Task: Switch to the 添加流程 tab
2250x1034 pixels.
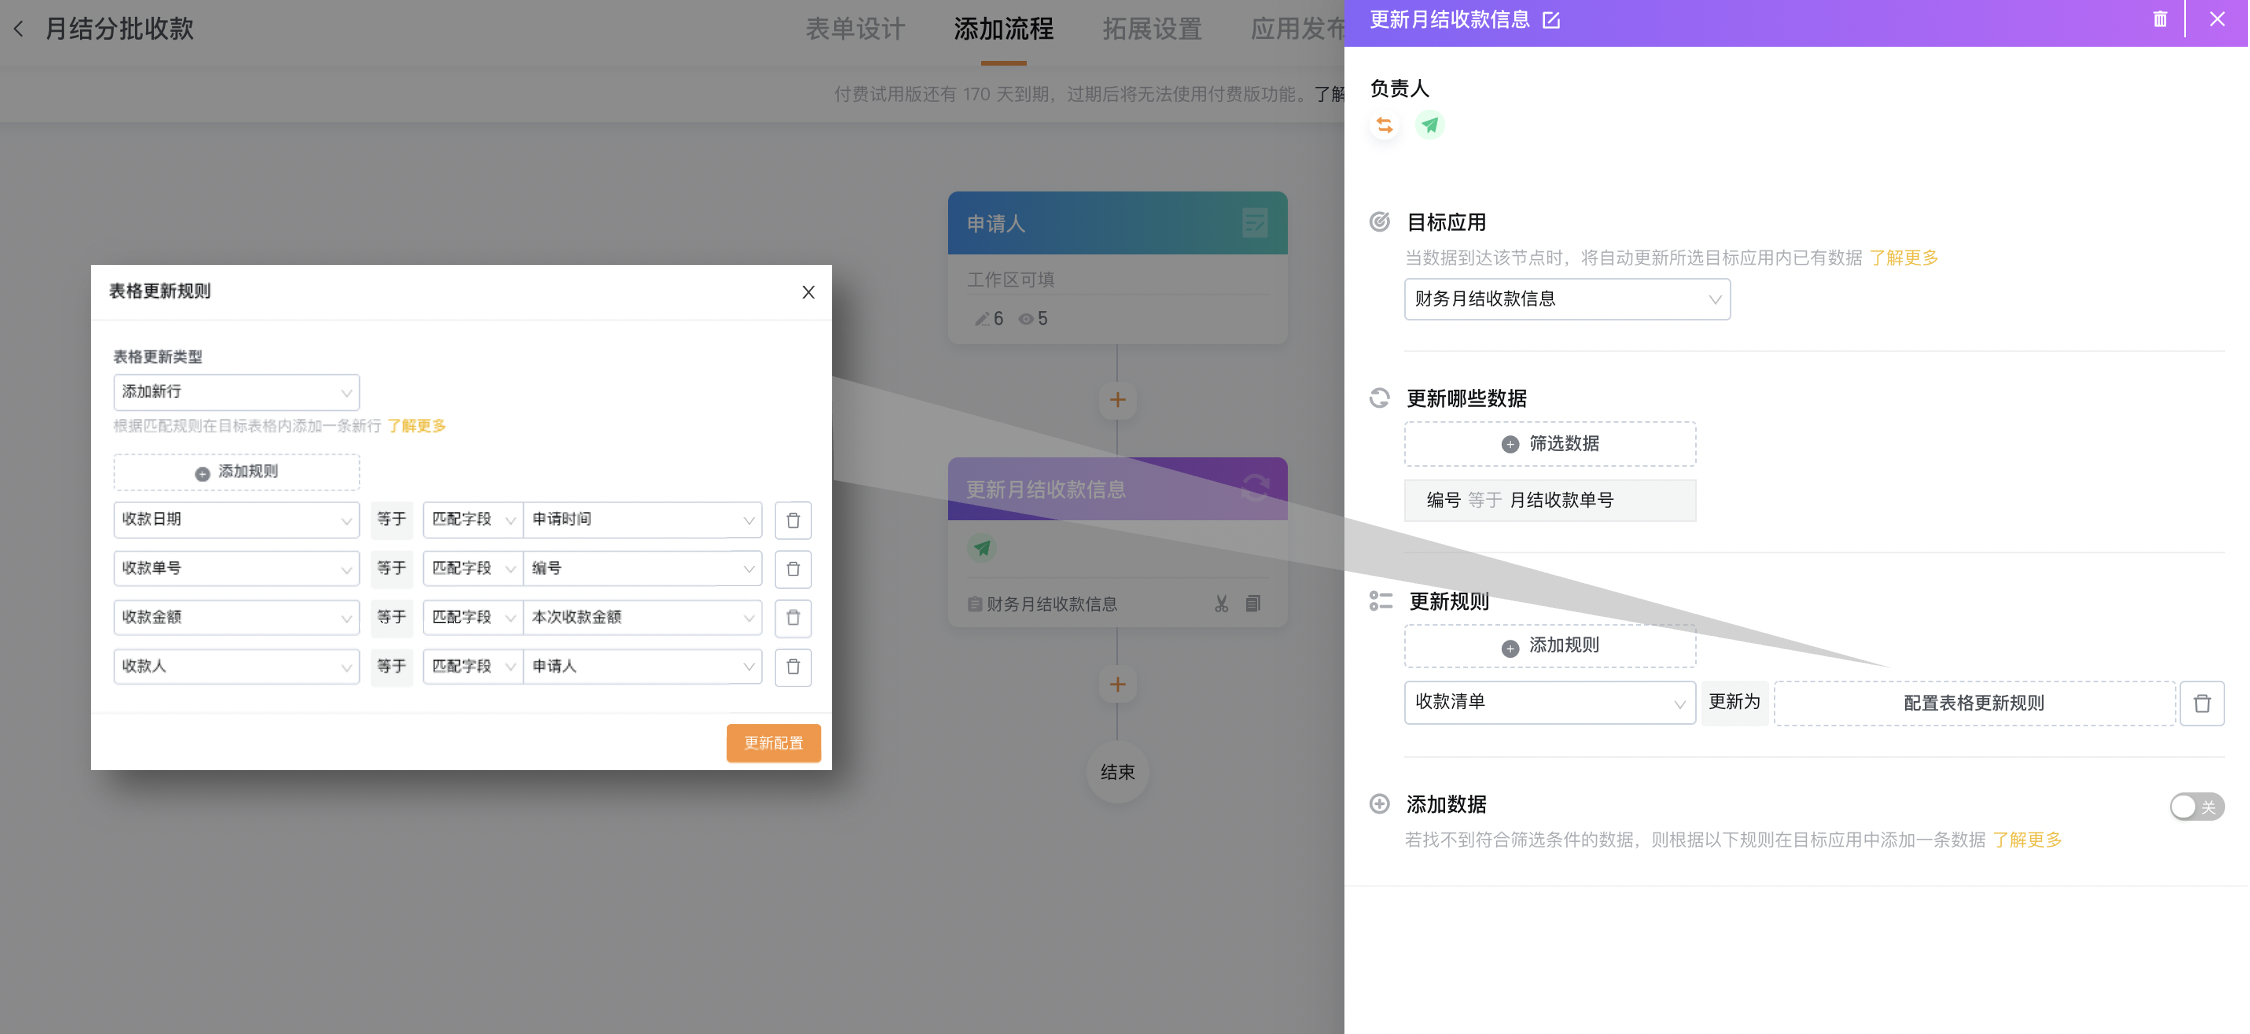Action: 1003,29
